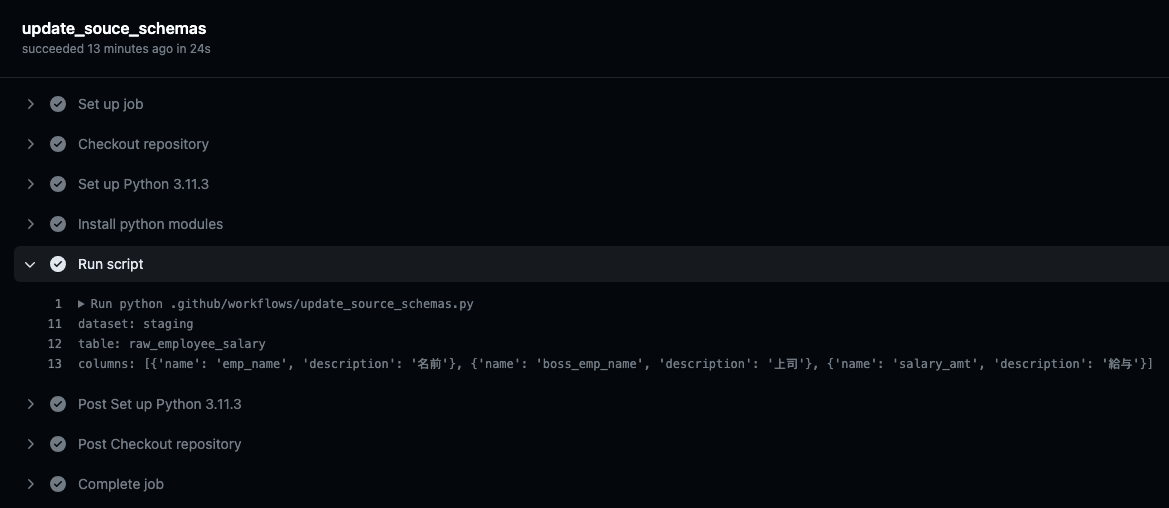
Task: Click success check icon beside Set up Python 3.11.3
Action: (58, 184)
